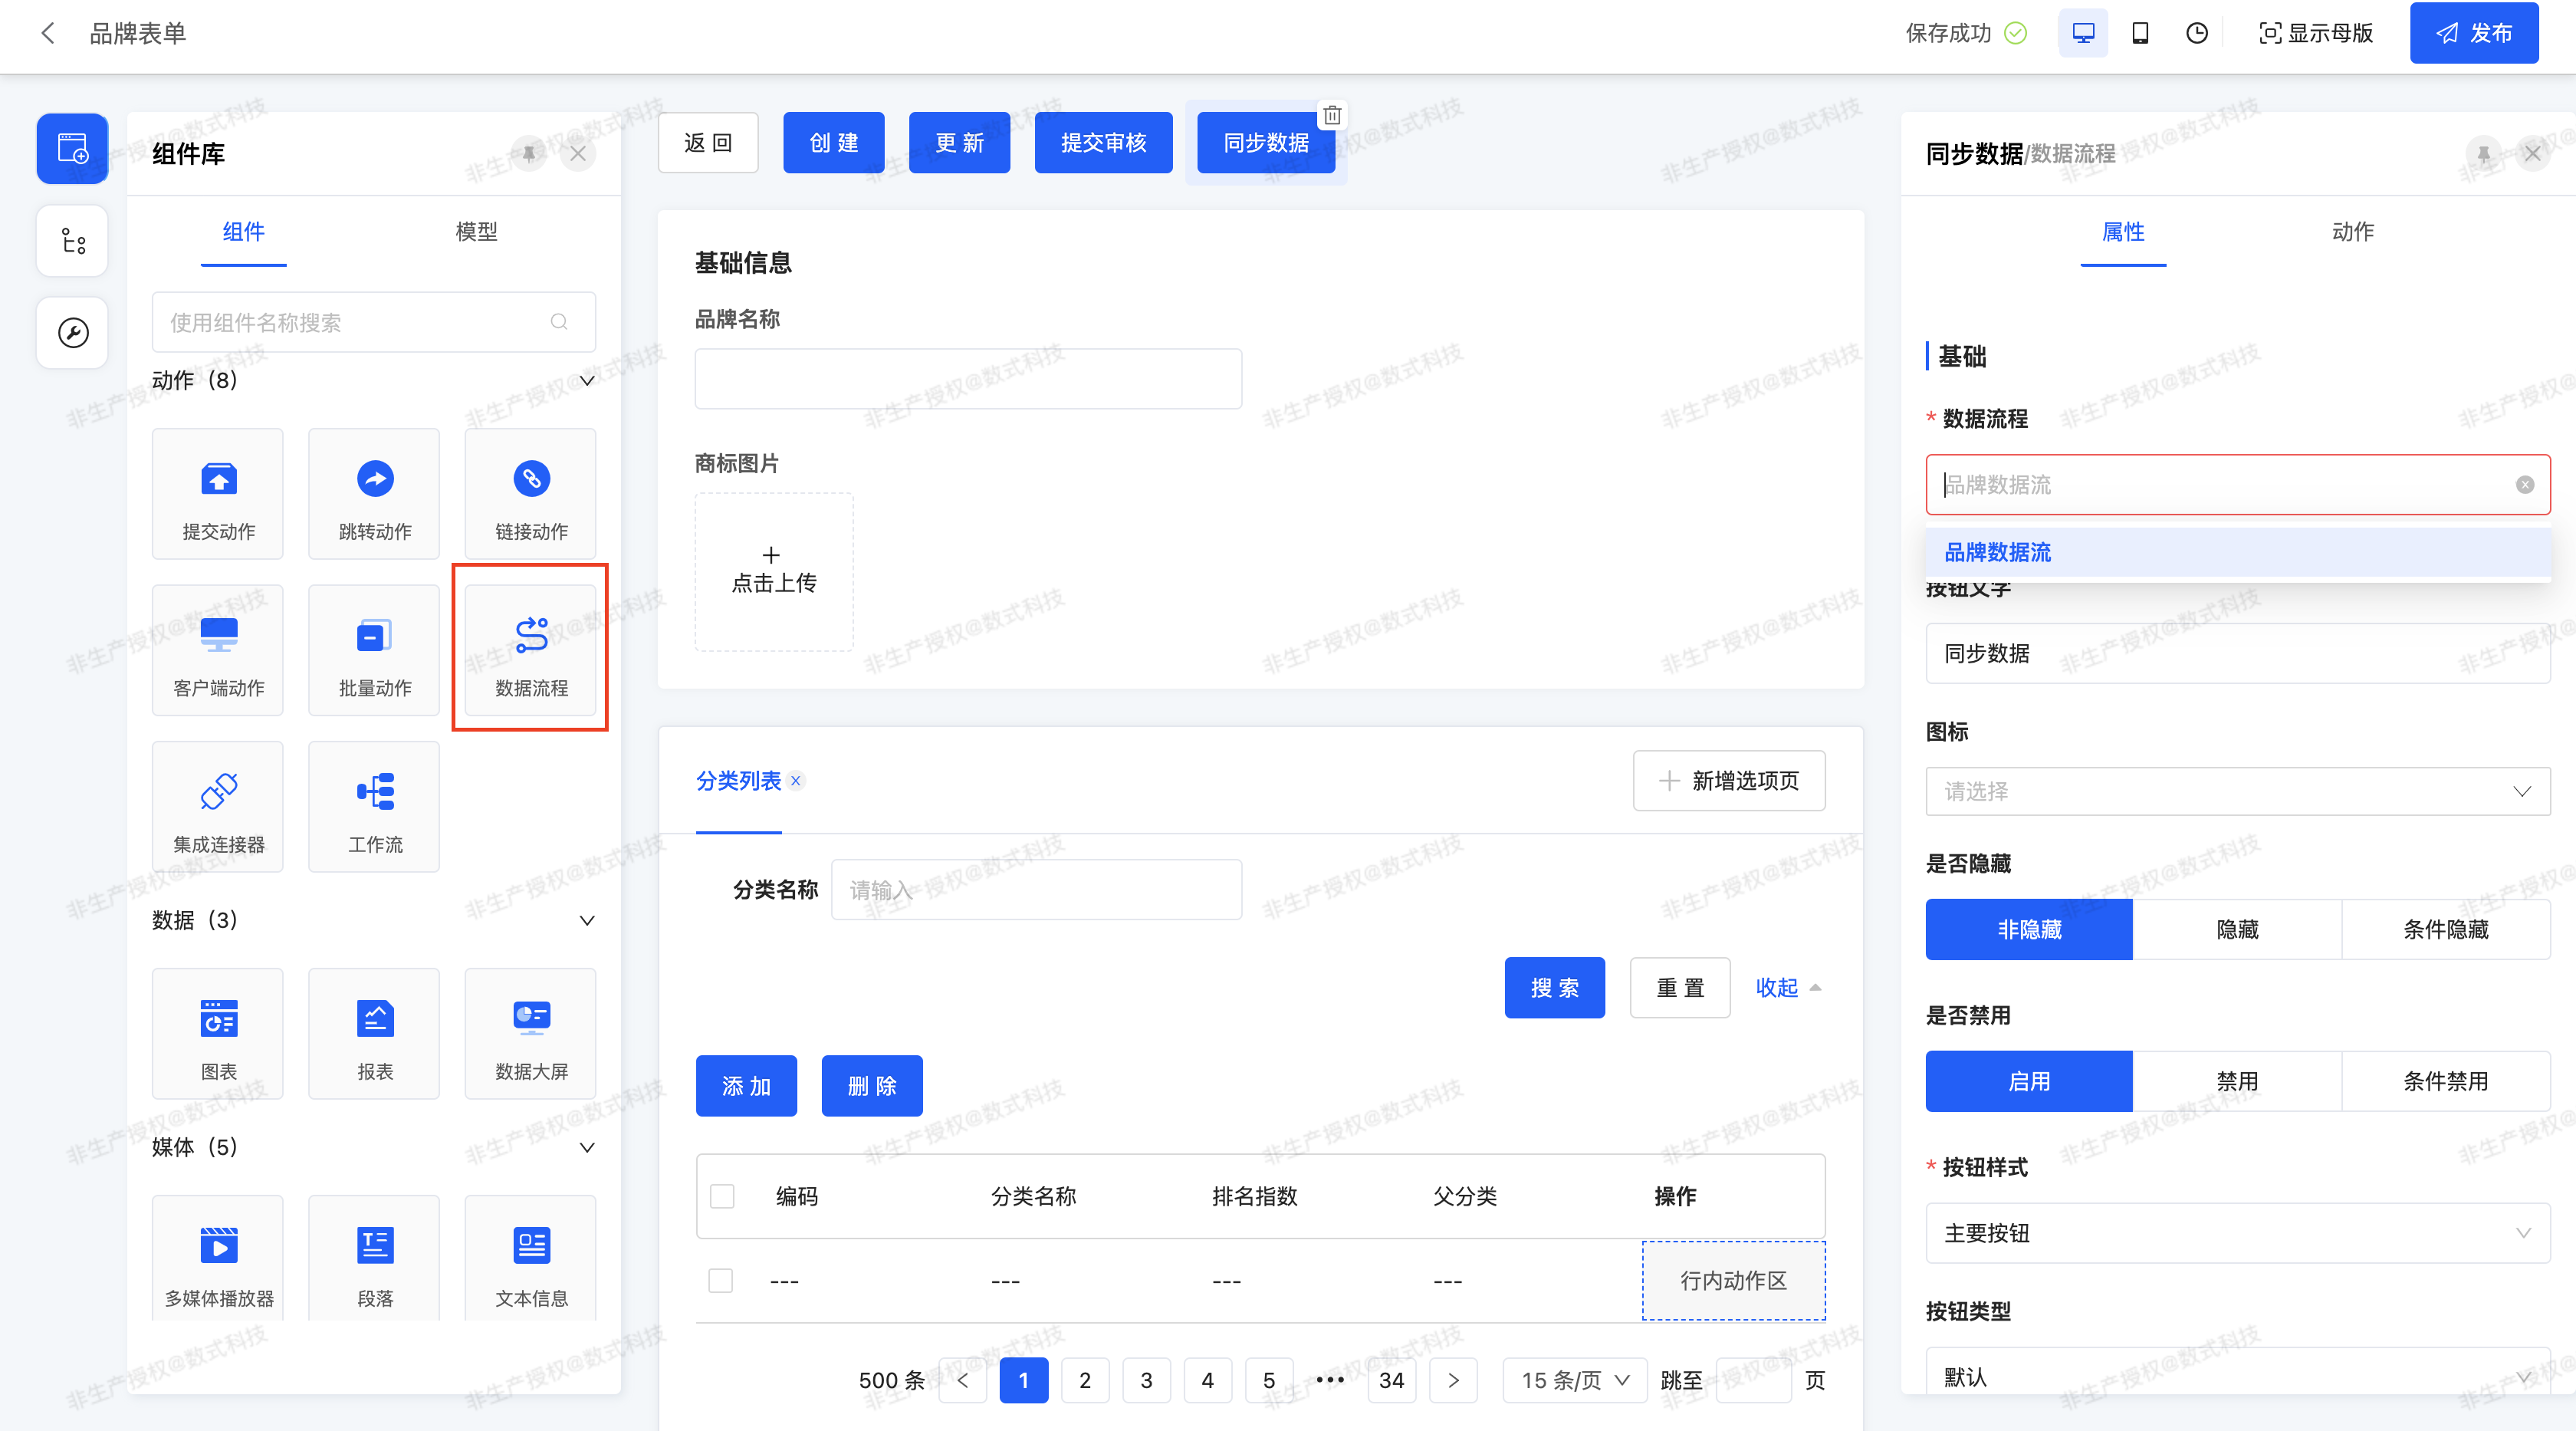Open the 15 条/页 page size dropdown
2576x1431 pixels.
pos(1574,1380)
